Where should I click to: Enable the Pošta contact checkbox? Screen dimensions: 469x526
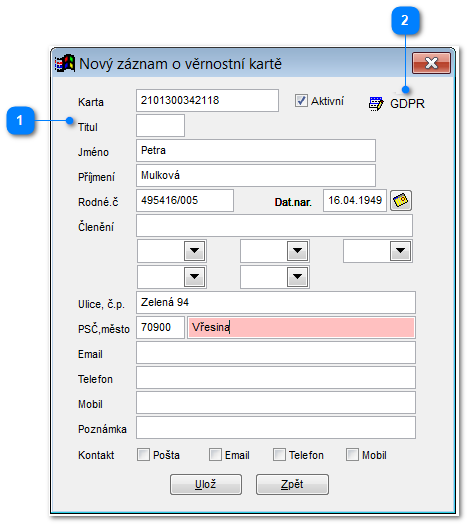pos(143,455)
